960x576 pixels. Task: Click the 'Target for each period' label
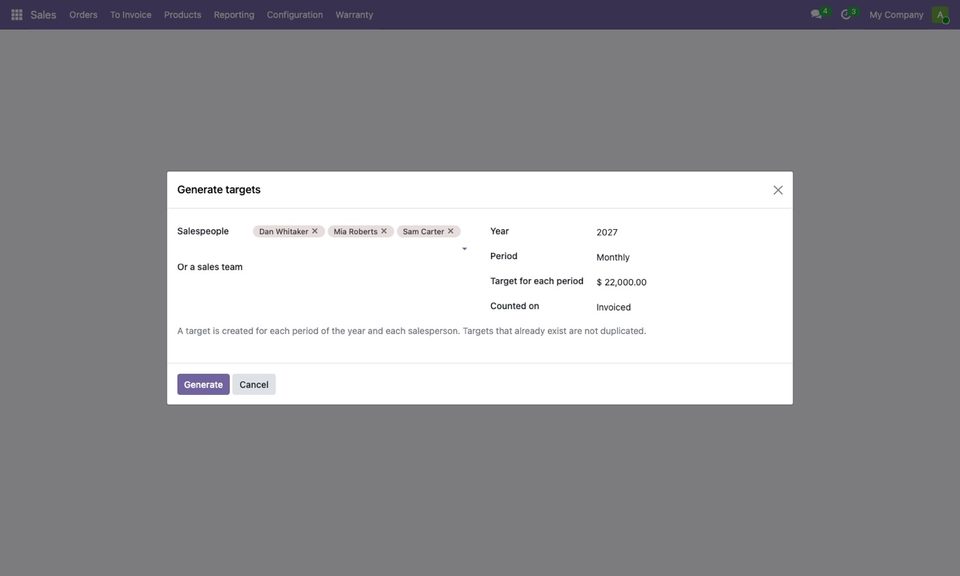pyautogui.click(x=536, y=281)
